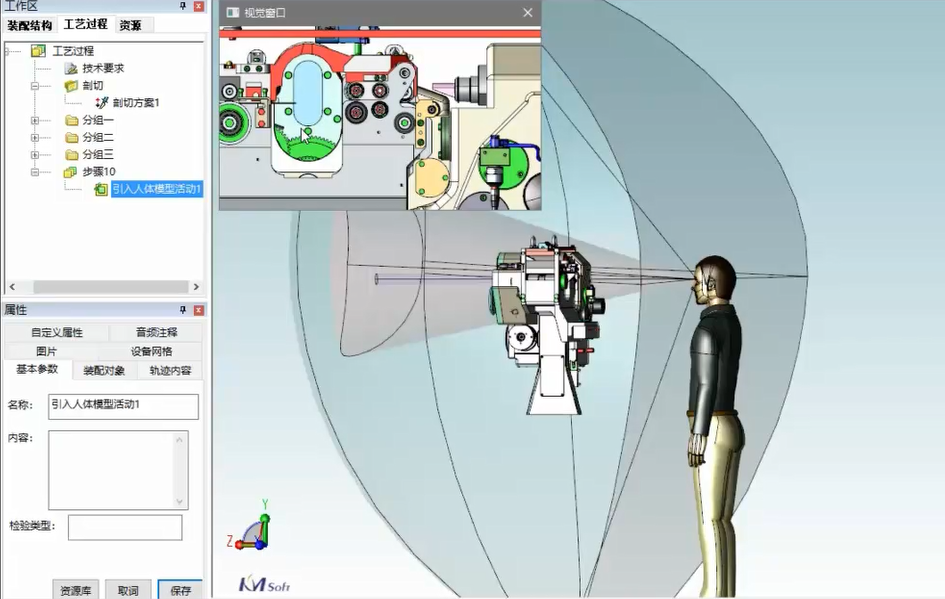Viewport: 945px width, 599px height.
Task: Expand the 分组一 folder node
Action: (x=35, y=120)
